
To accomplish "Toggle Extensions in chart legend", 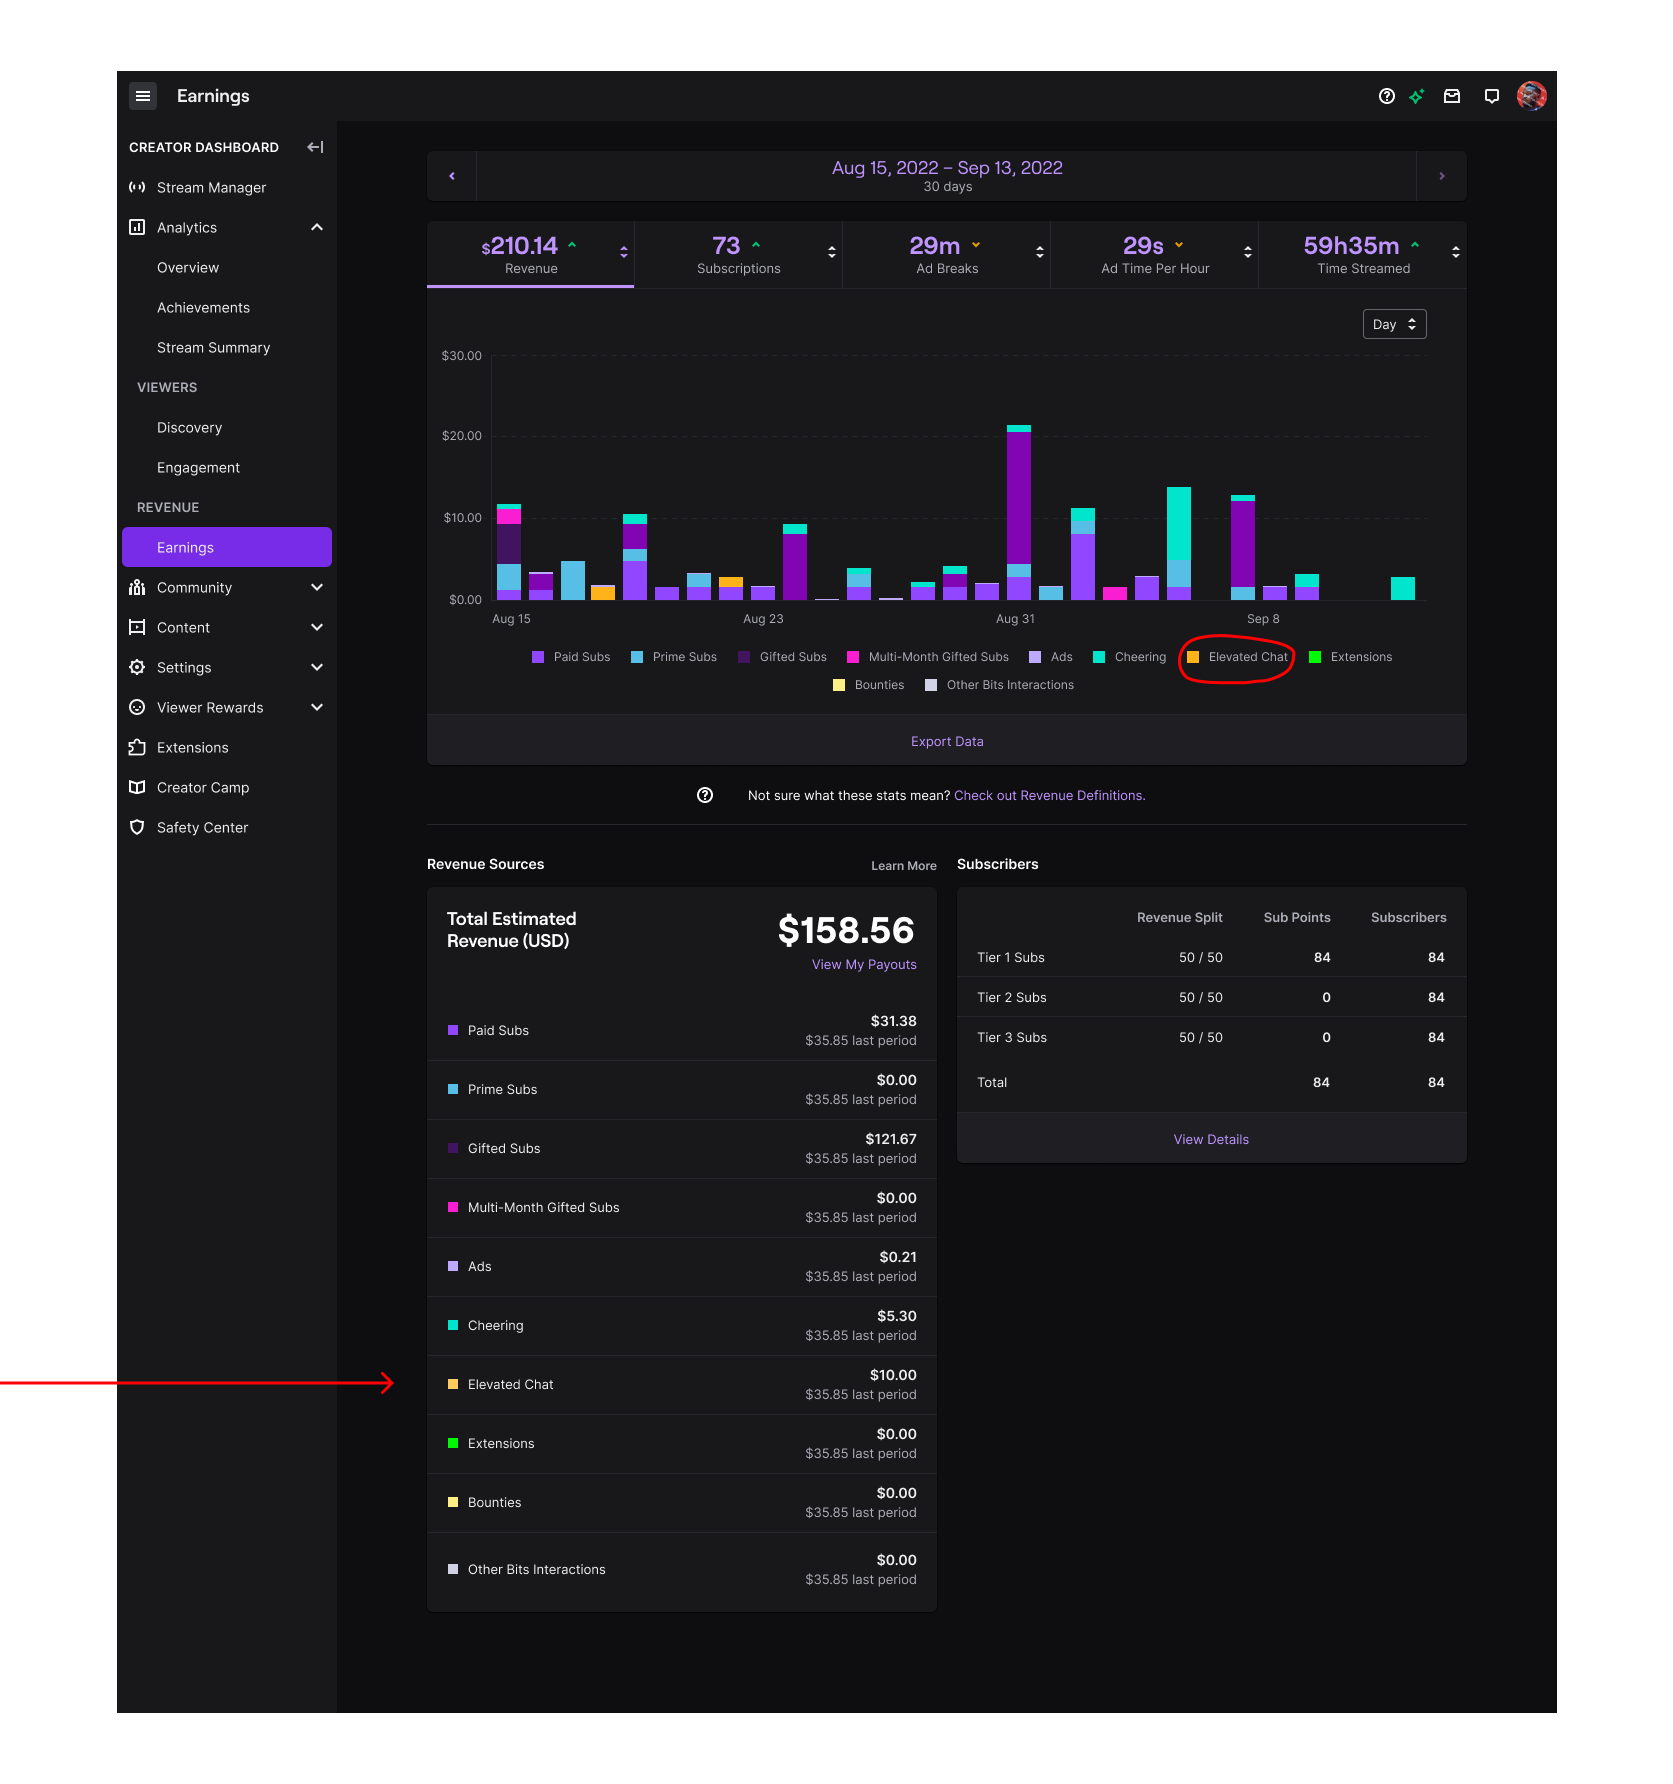I will point(1351,657).
